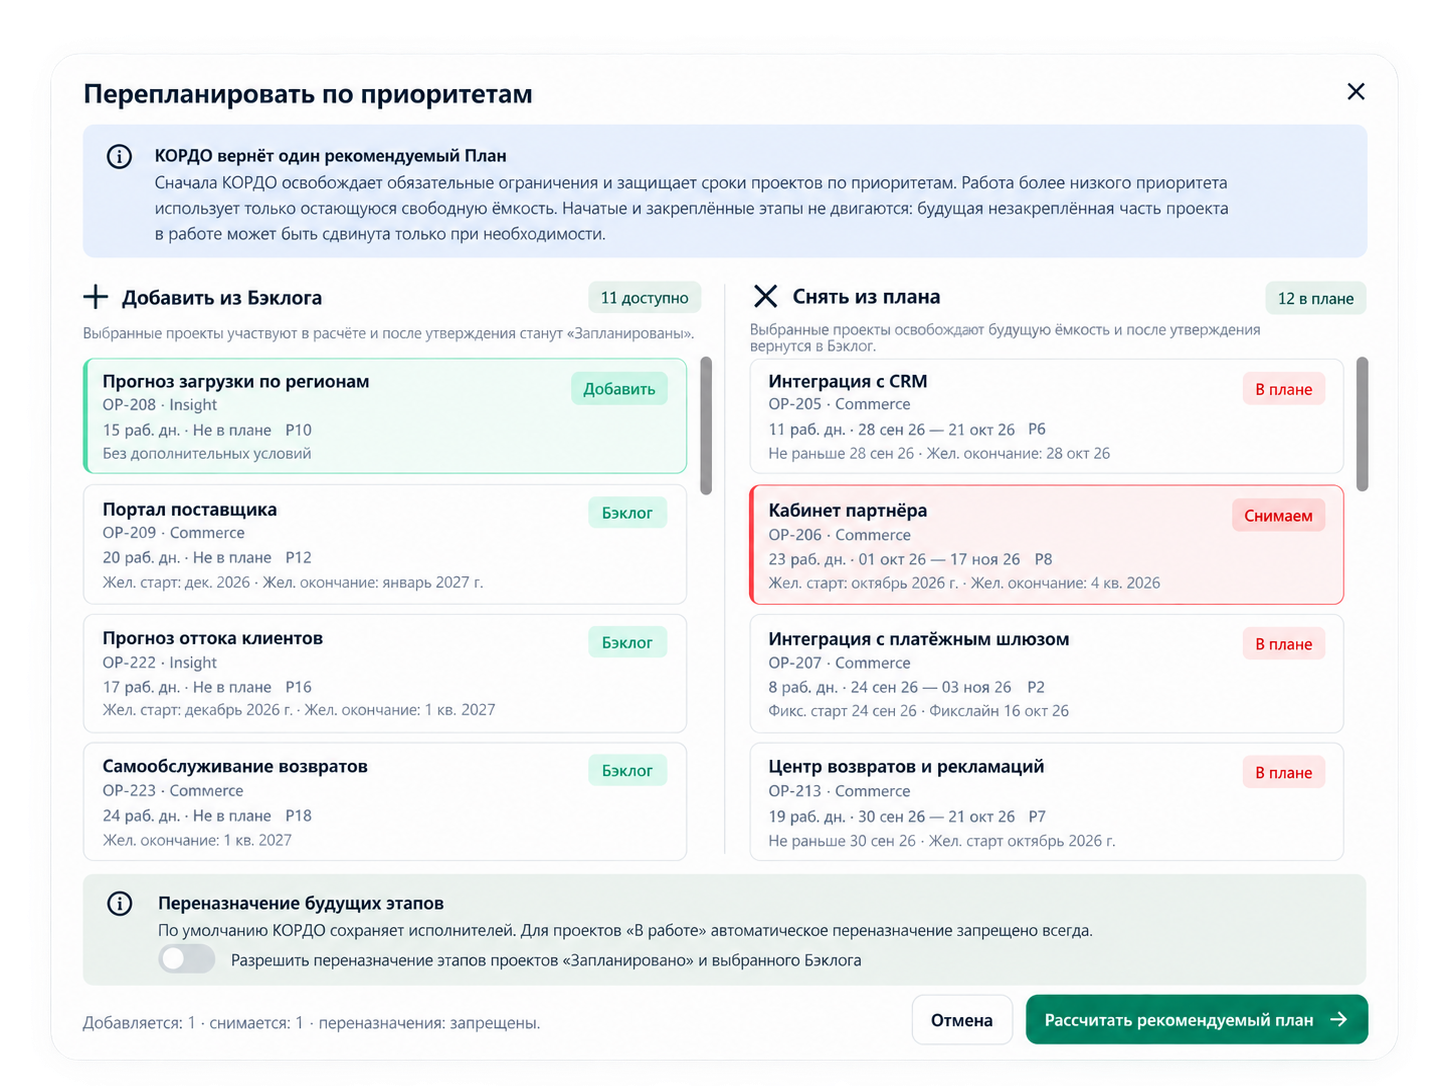Screen dimensions: 1448x1086
Task: Click the info icon in the blue banner
Action: tap(119, 156)
